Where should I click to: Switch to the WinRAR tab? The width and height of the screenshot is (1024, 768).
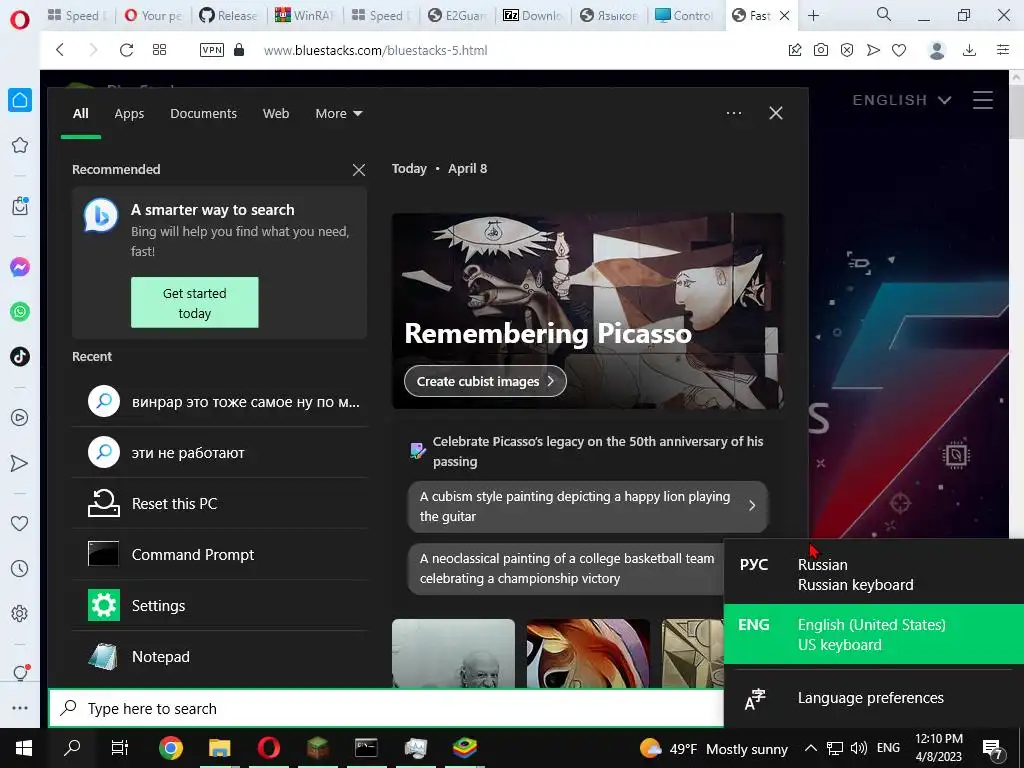[304, 16]
